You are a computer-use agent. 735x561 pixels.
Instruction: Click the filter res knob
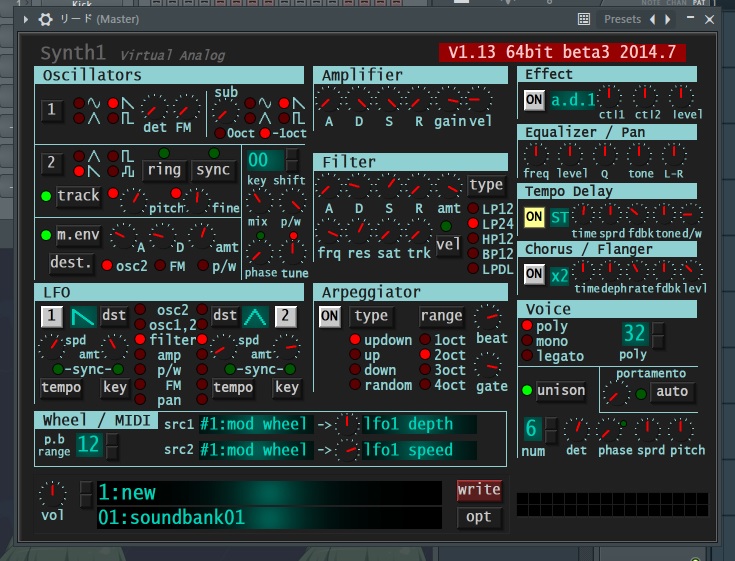(x=359, y=232)
